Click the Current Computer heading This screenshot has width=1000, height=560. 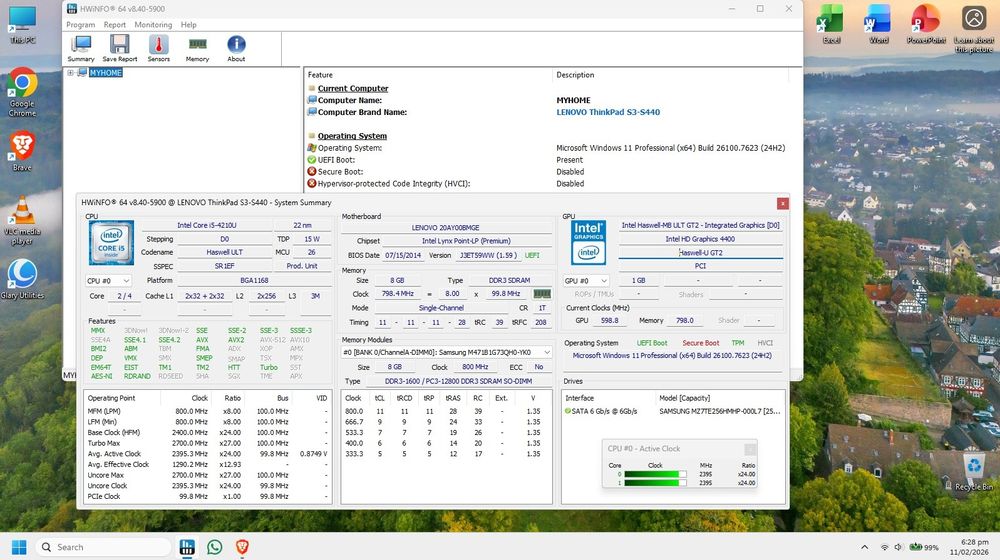353,89
